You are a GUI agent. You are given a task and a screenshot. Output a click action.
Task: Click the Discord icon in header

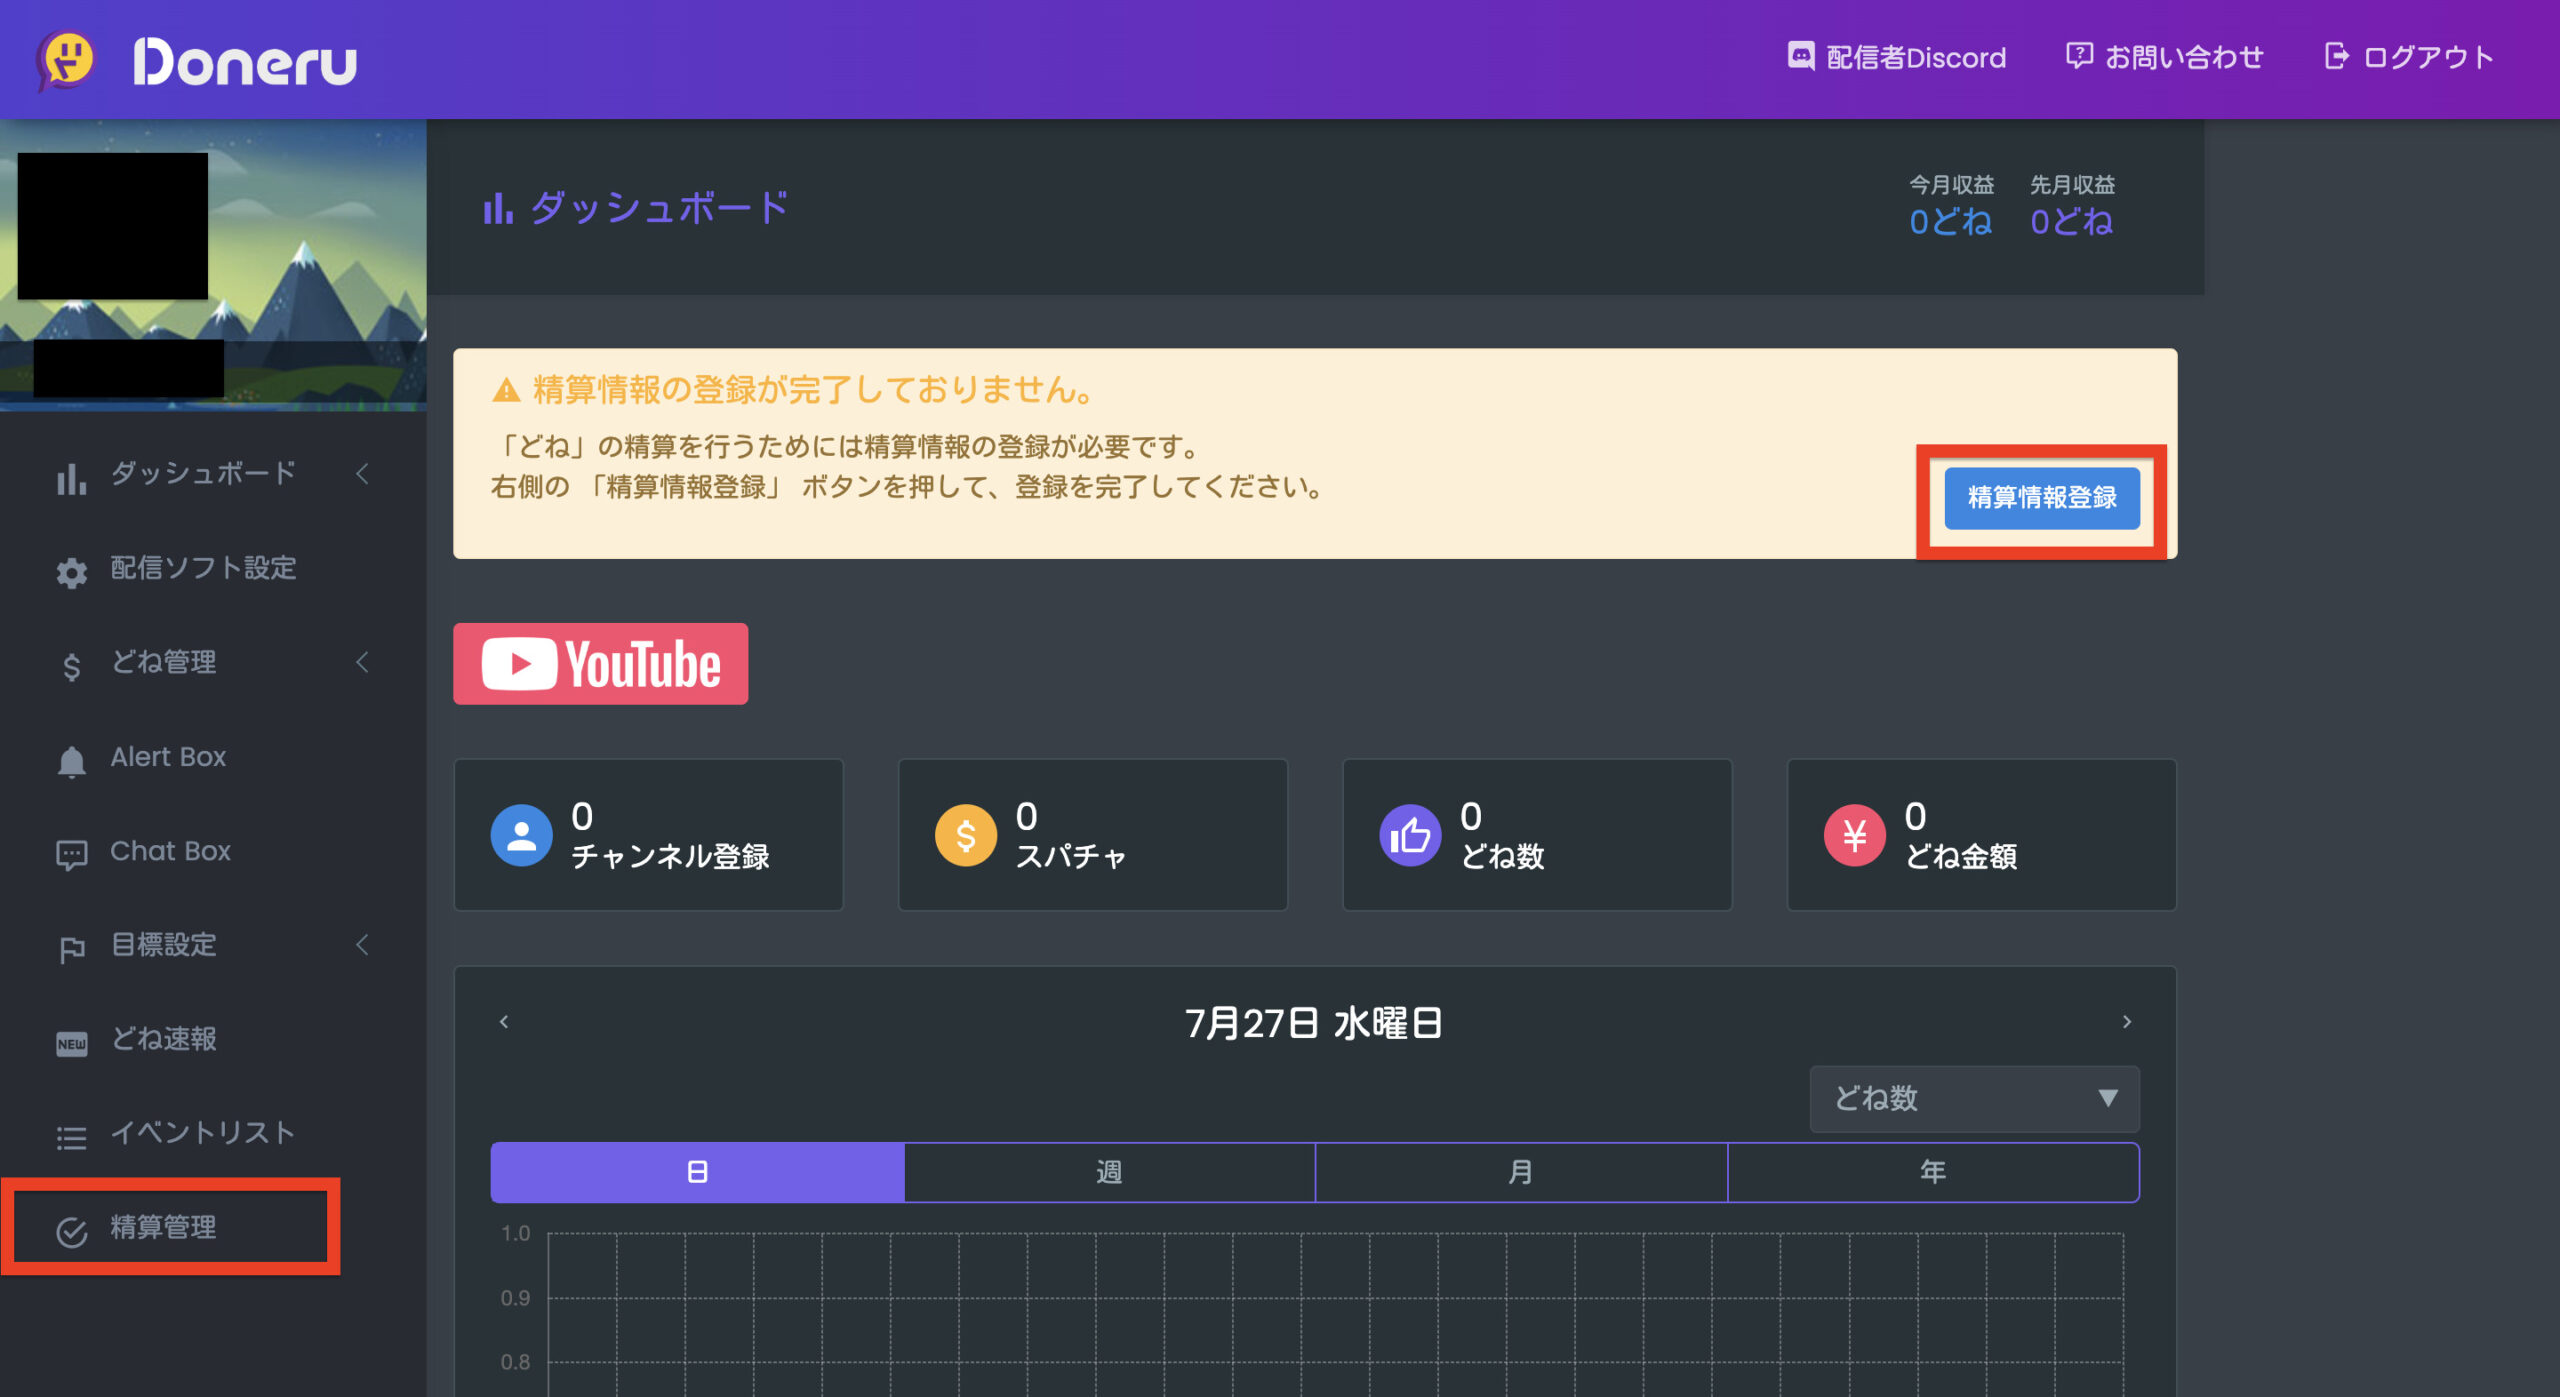point(1801,56)
